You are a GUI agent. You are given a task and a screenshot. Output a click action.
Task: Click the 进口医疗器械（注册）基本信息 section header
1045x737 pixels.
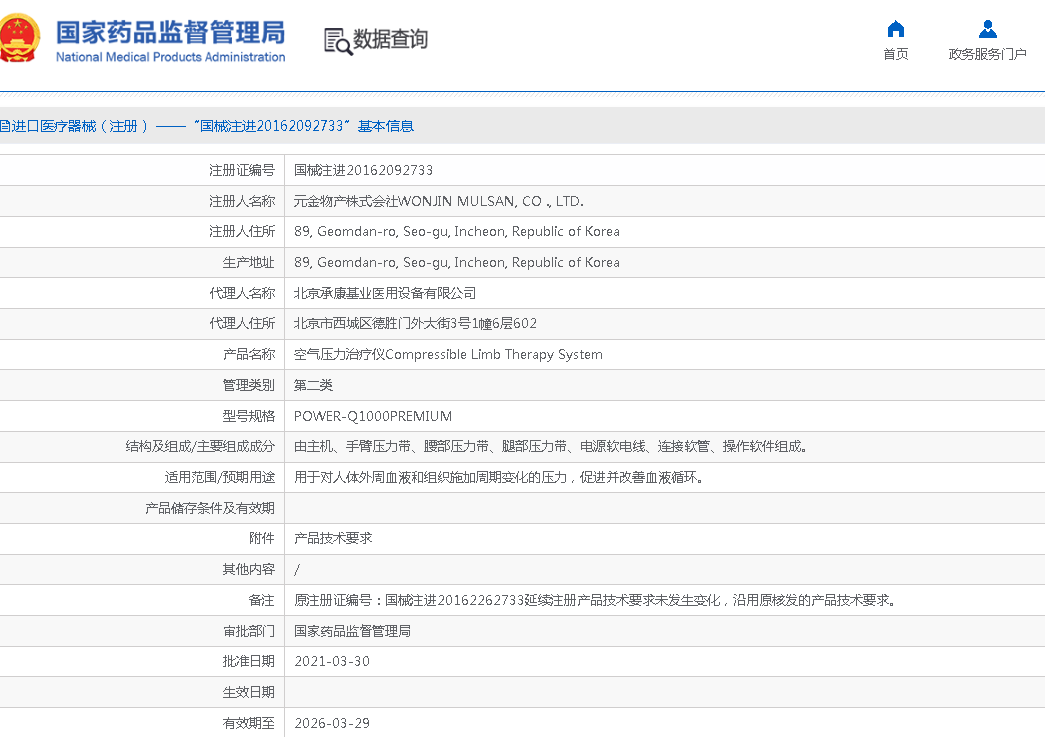pyautogui.click(x=206, y=126)
